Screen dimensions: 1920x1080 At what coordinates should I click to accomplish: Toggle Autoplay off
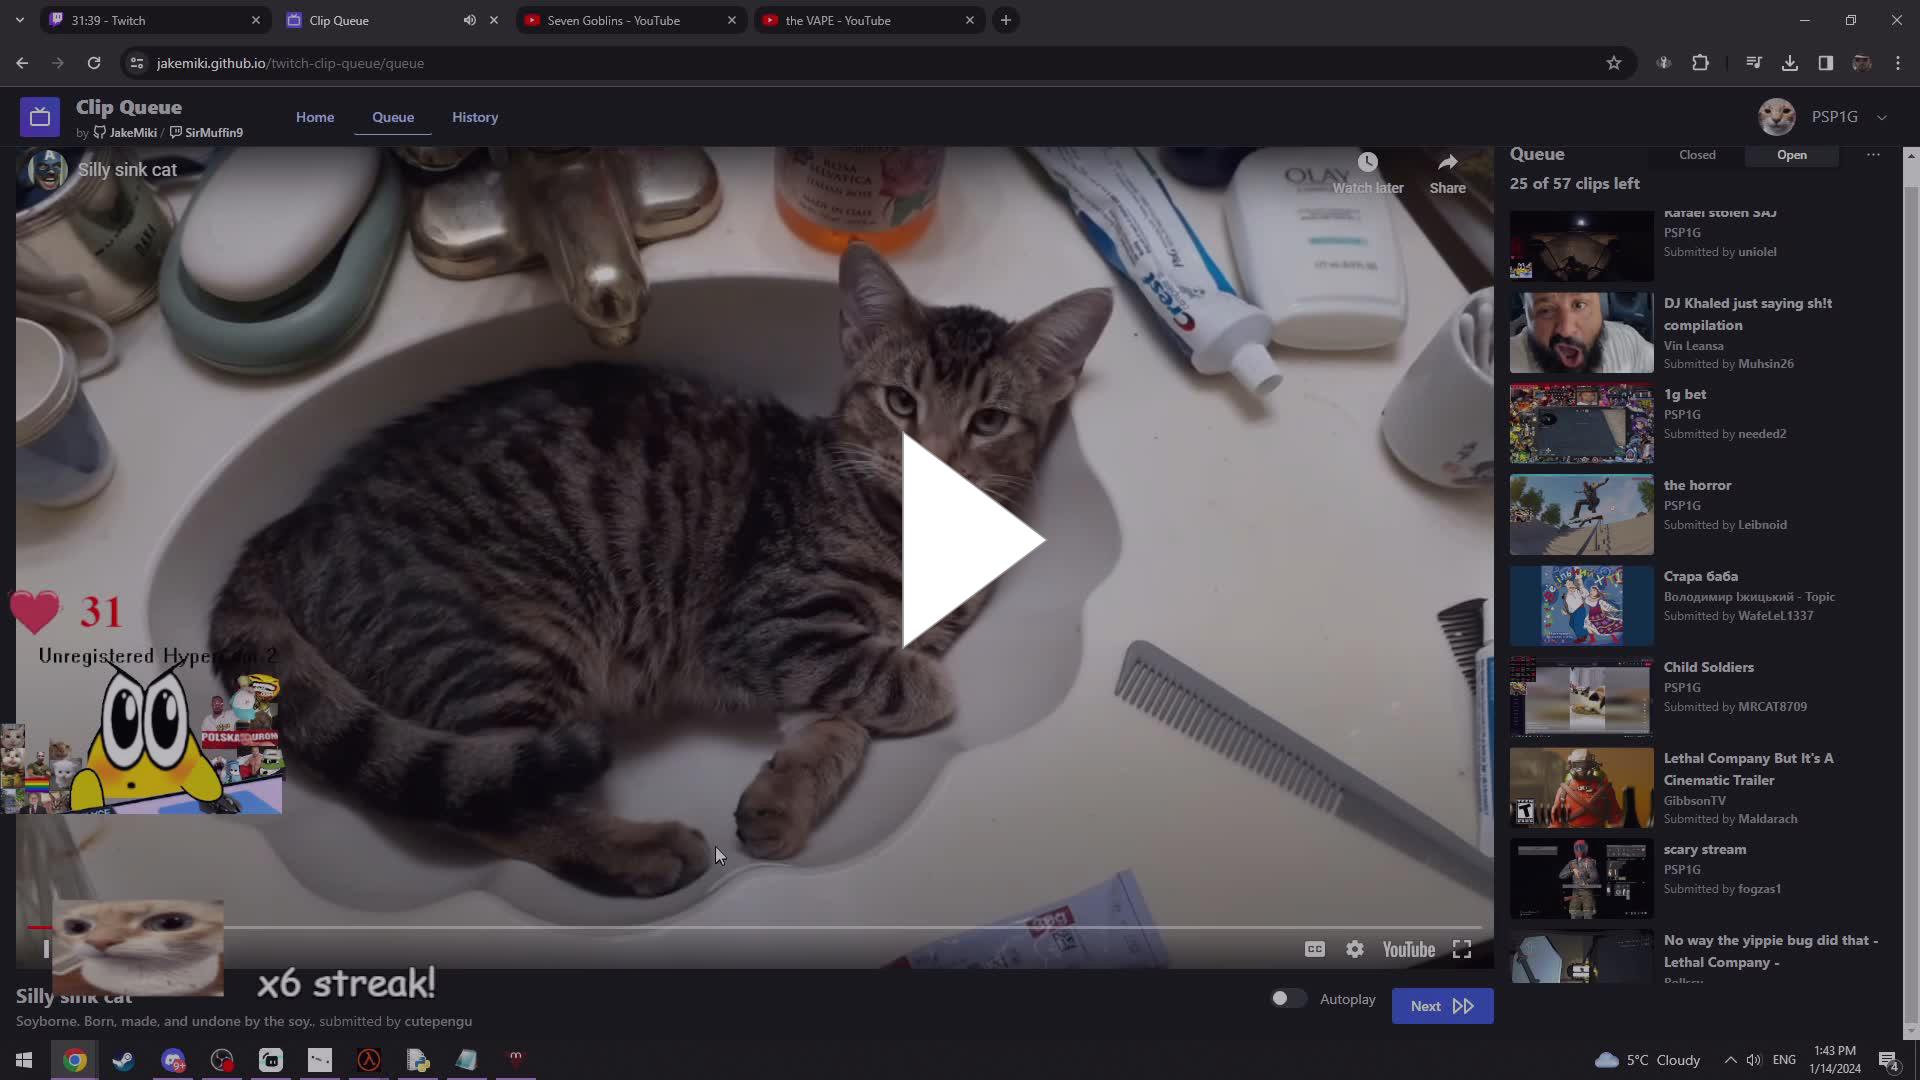(1288, 998)
